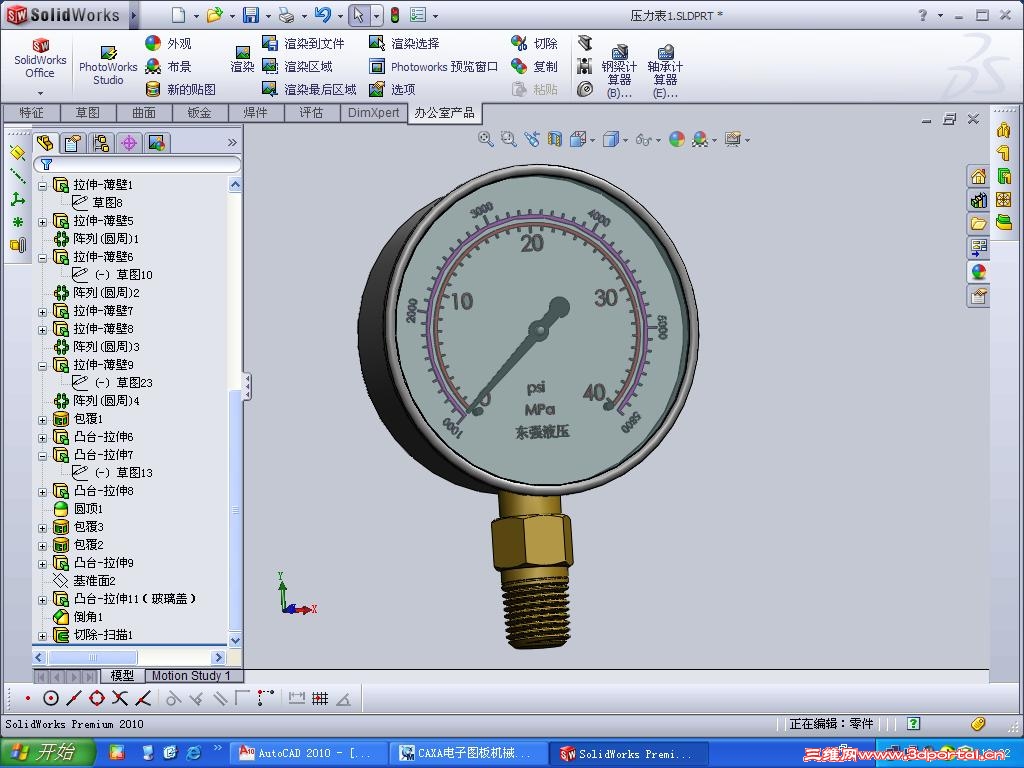Click the 外观 appearance button
Viewport: 1024px width, 768px height.
168,43
